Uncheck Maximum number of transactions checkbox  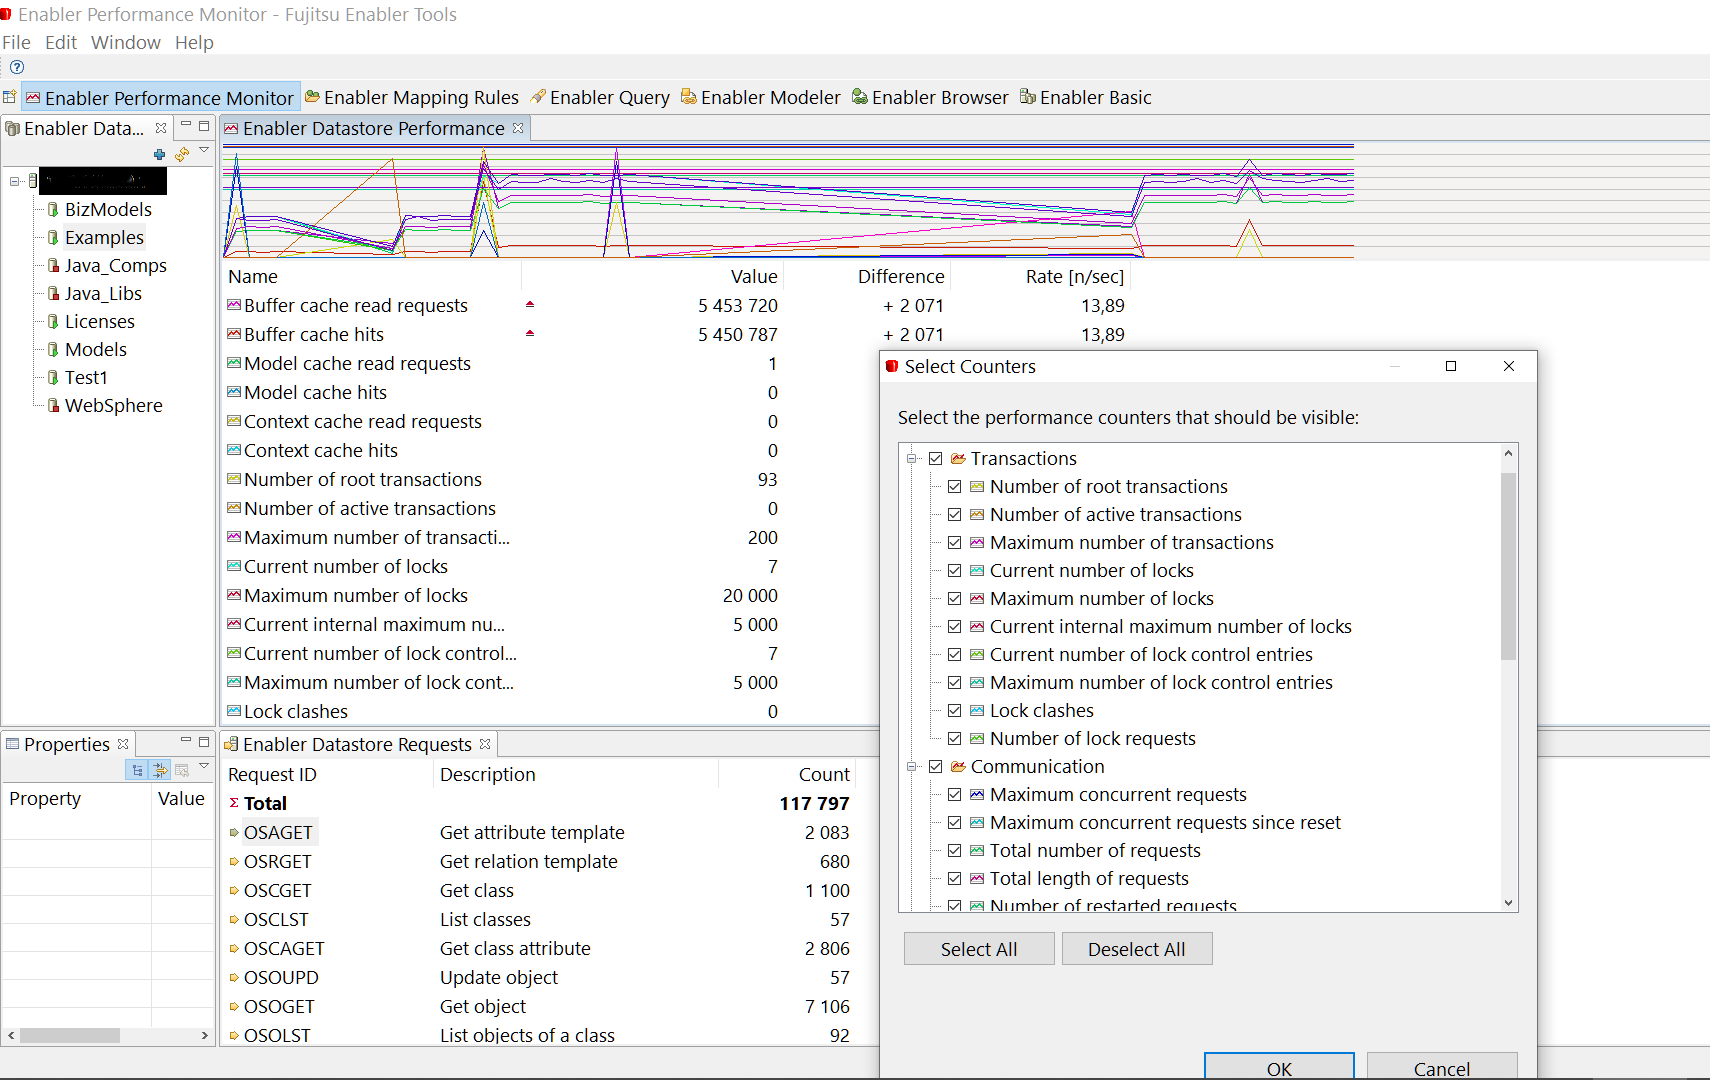tap(955, 542)
